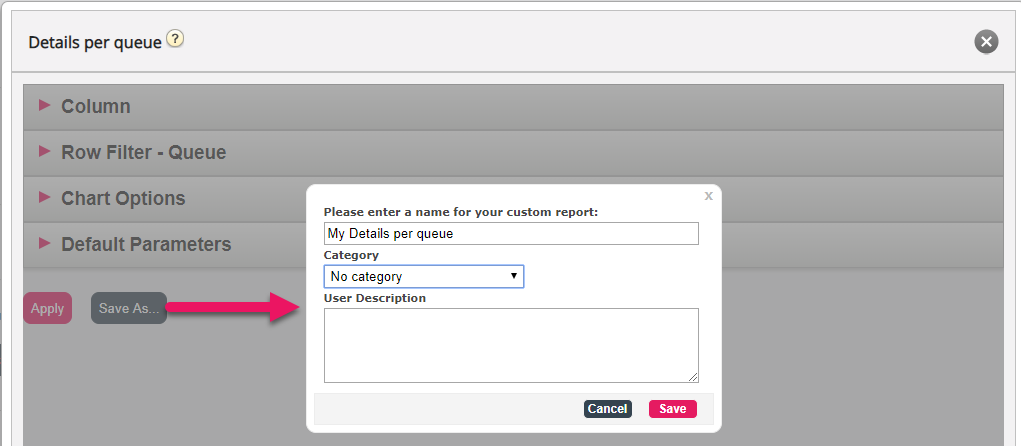Click the report name prompt label
Screen dimensions: 1021x446
[461, 212]
